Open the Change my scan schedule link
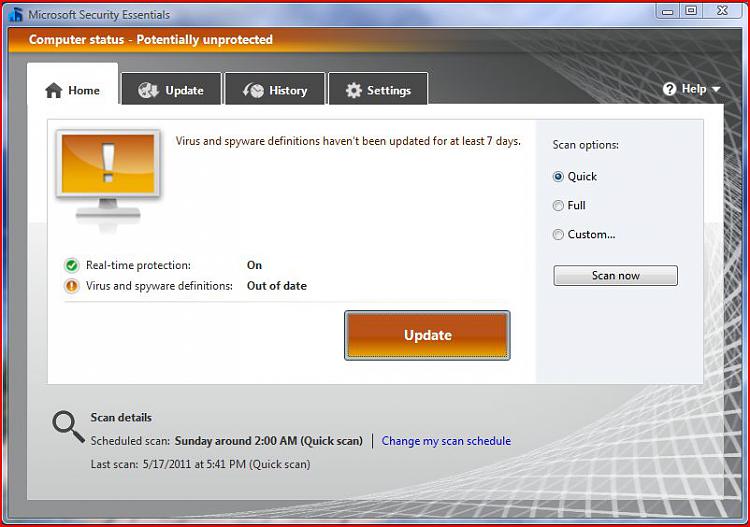750x527 pixels. tap(446, 441)
